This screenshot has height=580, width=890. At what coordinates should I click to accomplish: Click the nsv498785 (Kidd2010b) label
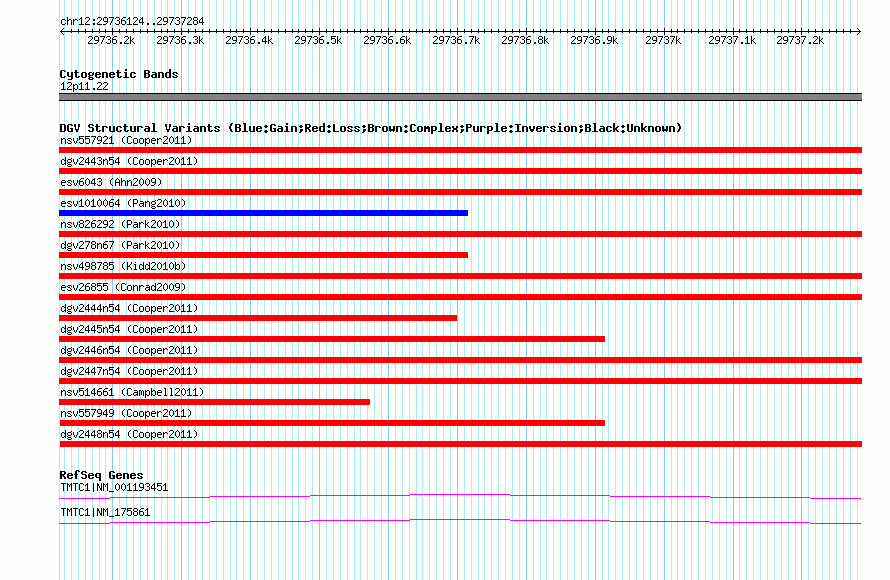point(123,266)
